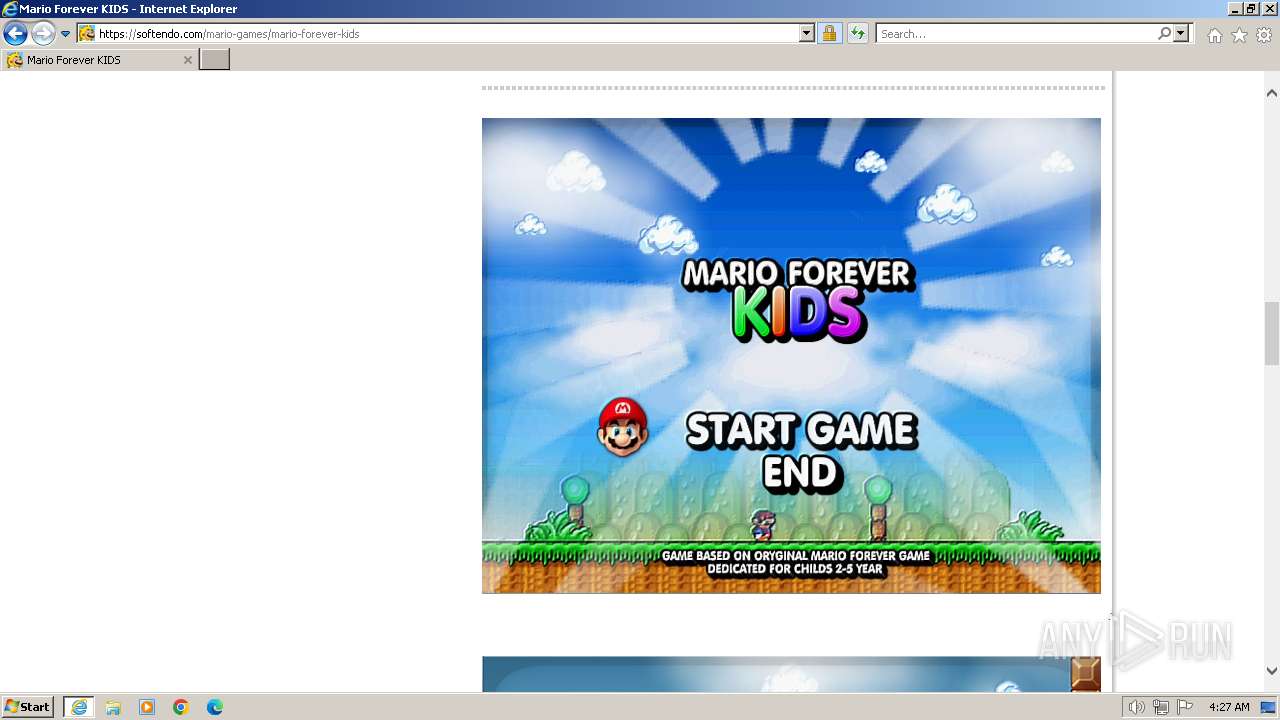Open the Windows Start menu
Screen dimensions: 1280x720
[x=28, y=707]
